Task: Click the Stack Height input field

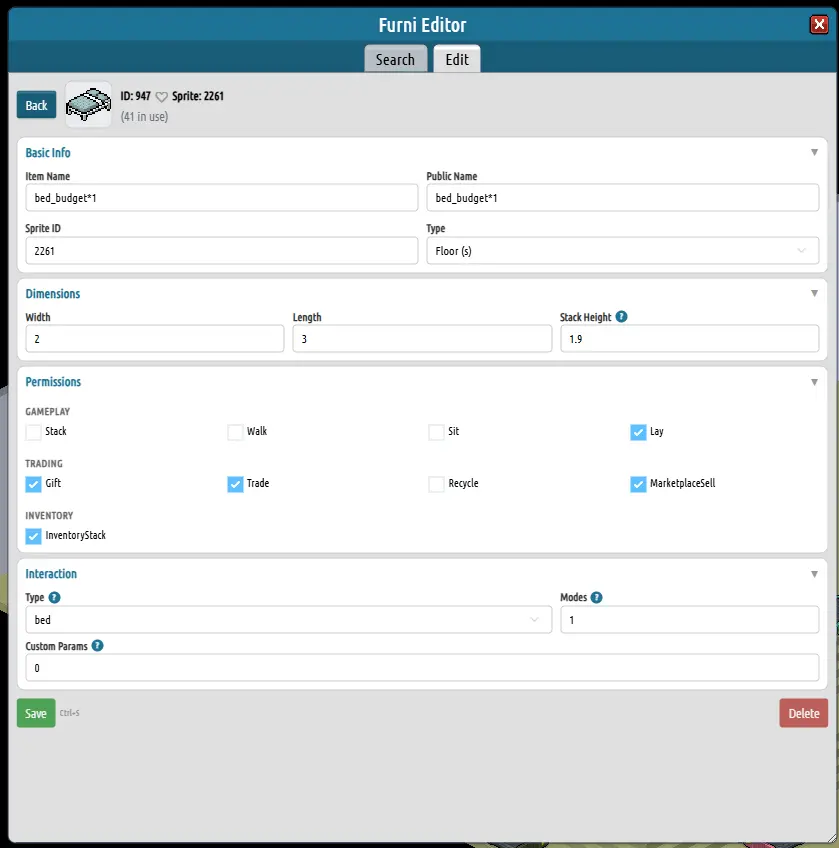Action: click(690, 339)
